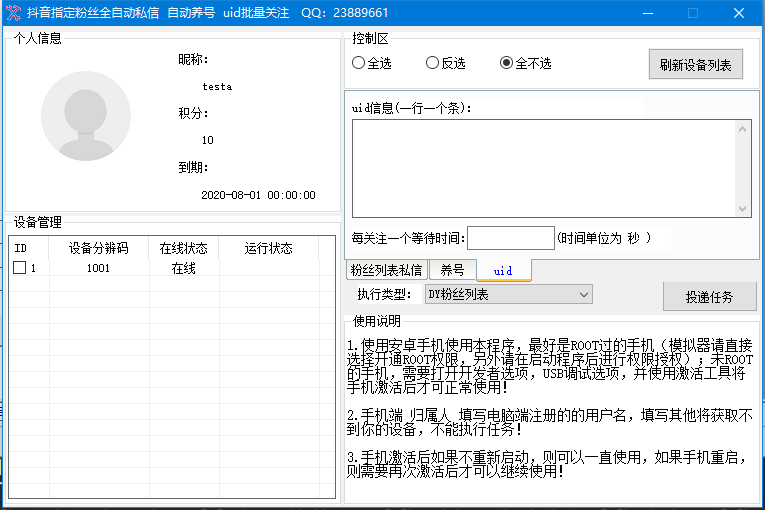
Task: Switch to the 养号 tab
Action: tap(452, 270)
